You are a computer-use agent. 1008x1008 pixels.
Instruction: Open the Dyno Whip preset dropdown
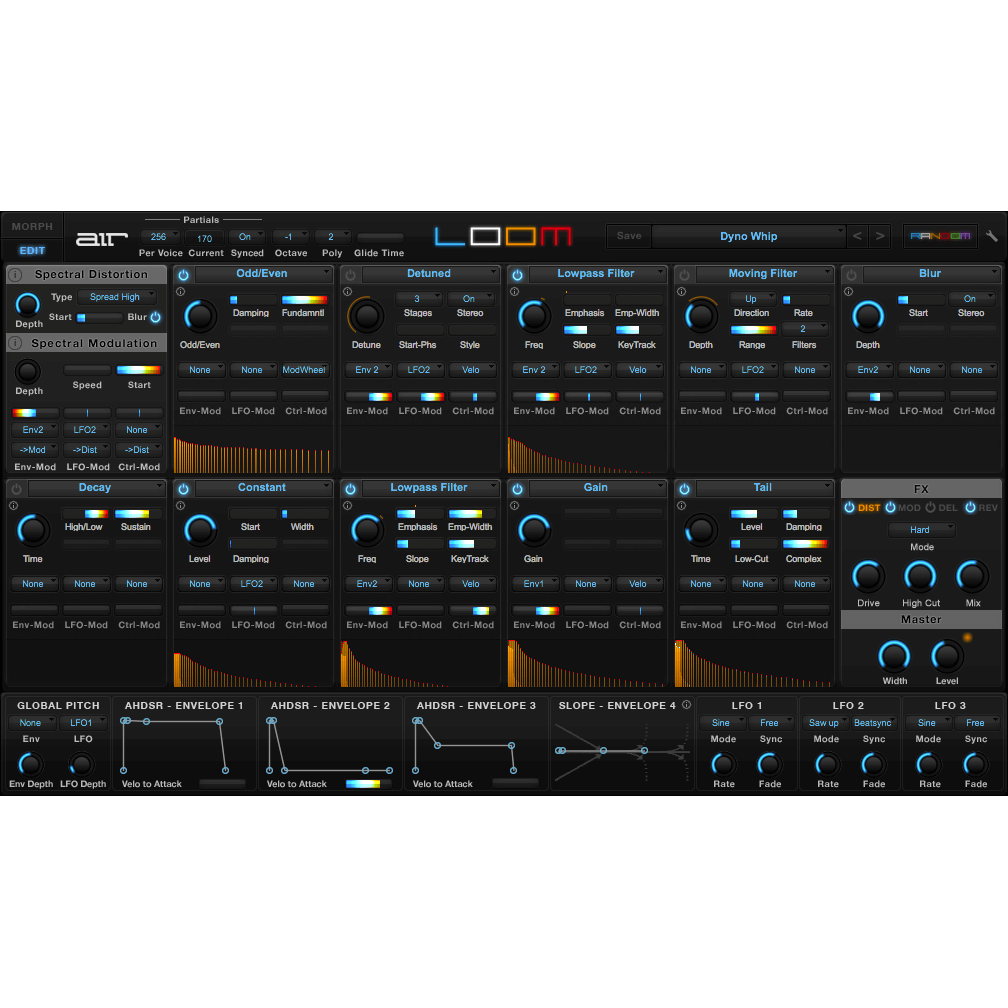(749, 236)
